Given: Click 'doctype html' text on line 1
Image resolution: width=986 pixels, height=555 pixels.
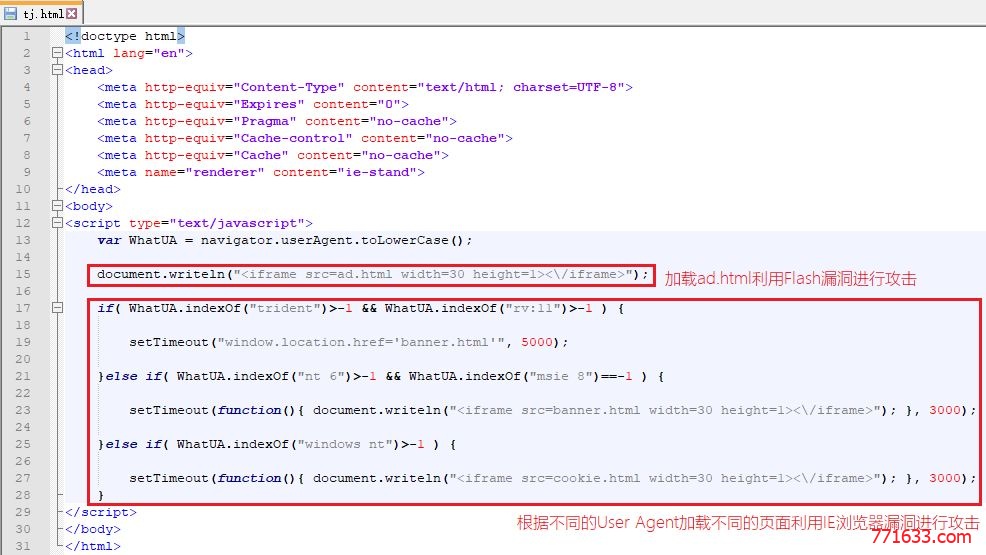Looking at the screenshot, I should (x=129, y=36).
